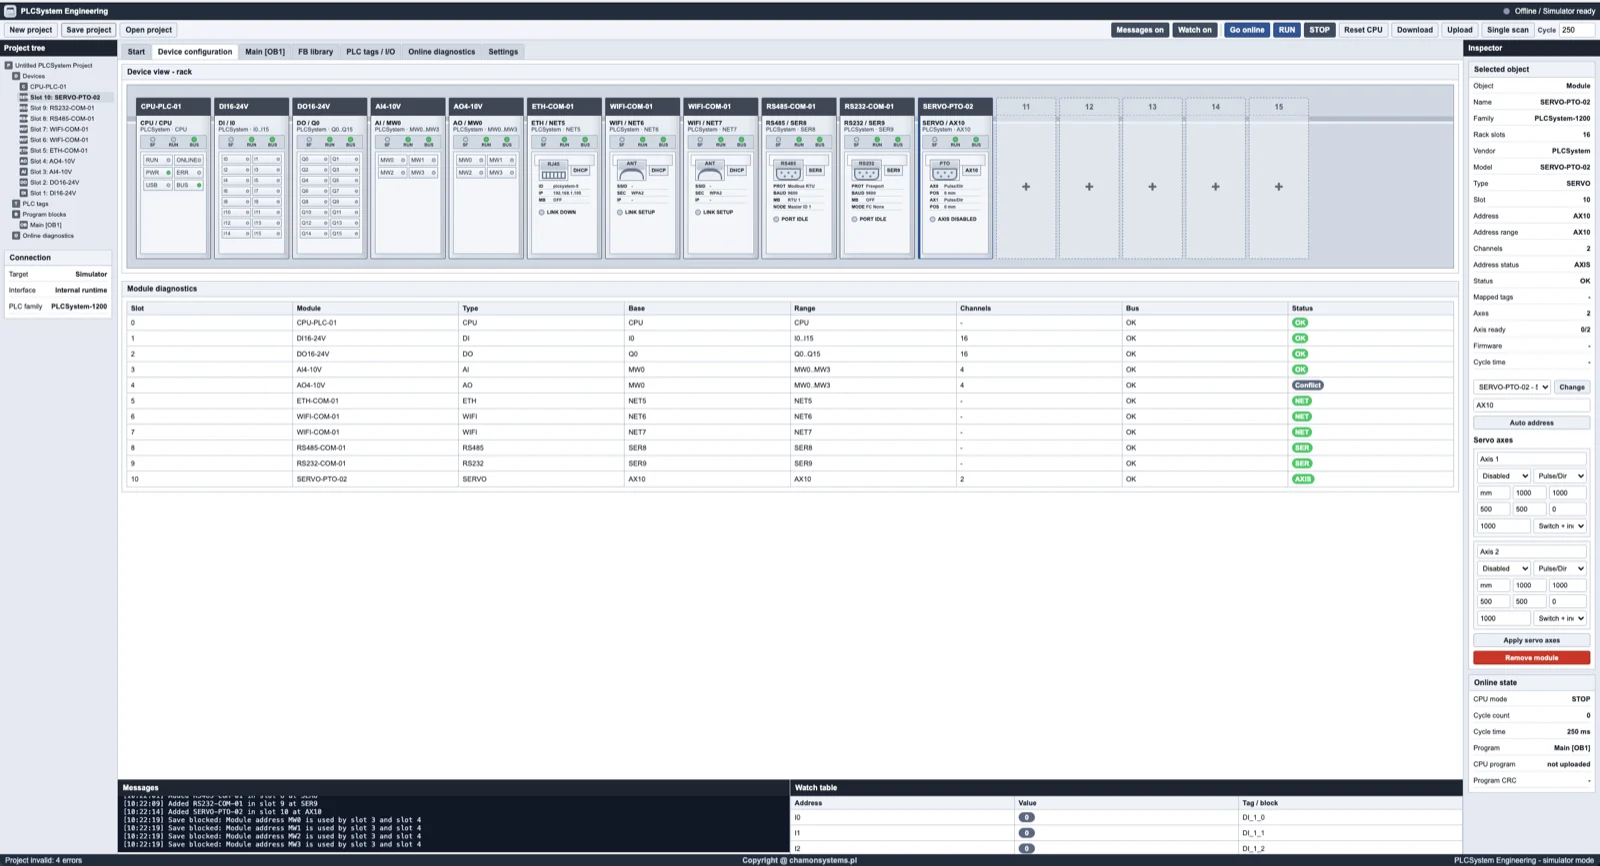
Task: Select Slot 10: SERVO-PTO-02 in project tree
Action: point(65,98)
